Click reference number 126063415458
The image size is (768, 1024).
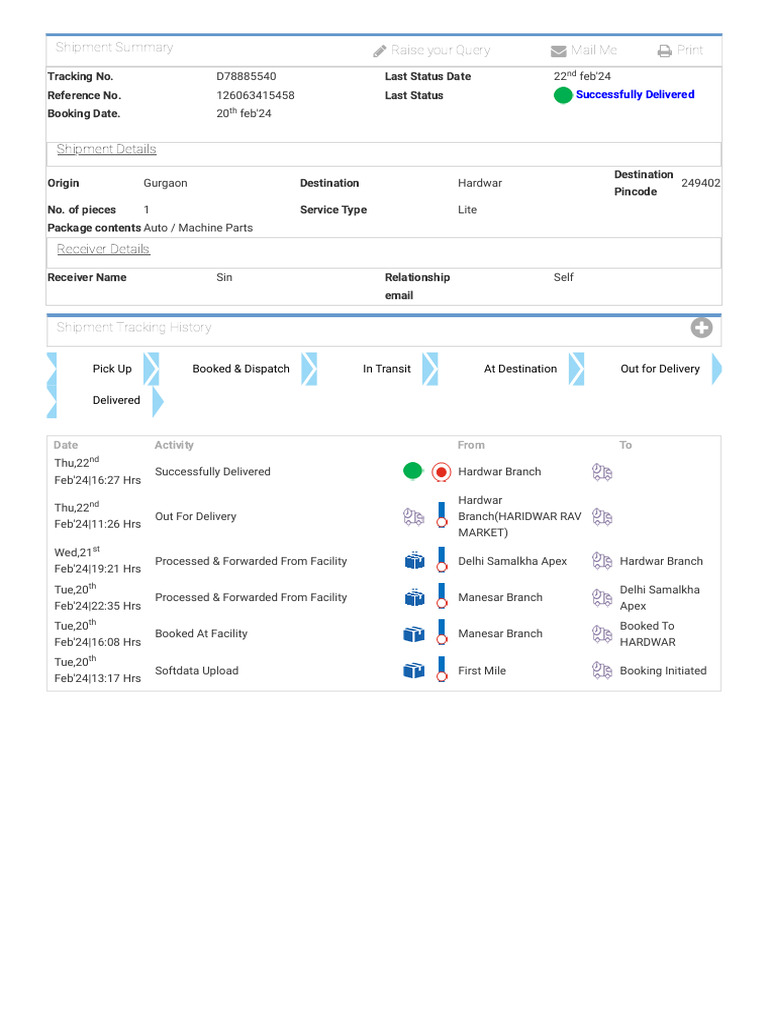pyautogui.click(x=255, y=95)
